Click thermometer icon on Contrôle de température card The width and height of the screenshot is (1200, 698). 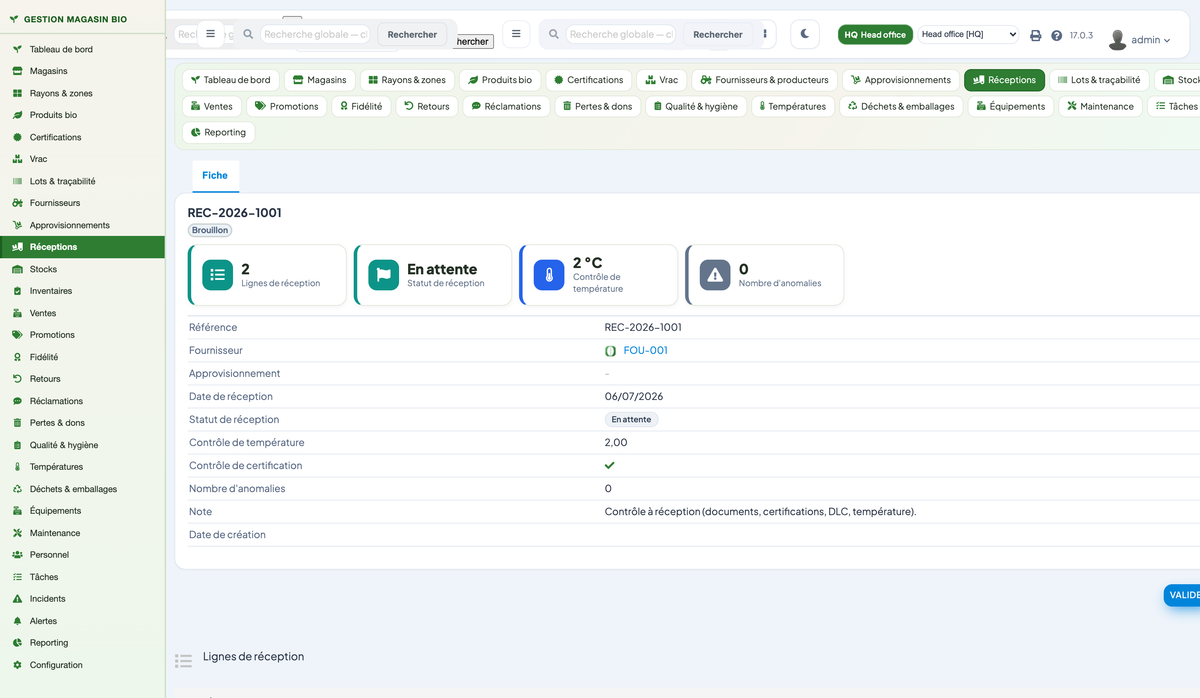pyautogui.click(x=549, y=275)
